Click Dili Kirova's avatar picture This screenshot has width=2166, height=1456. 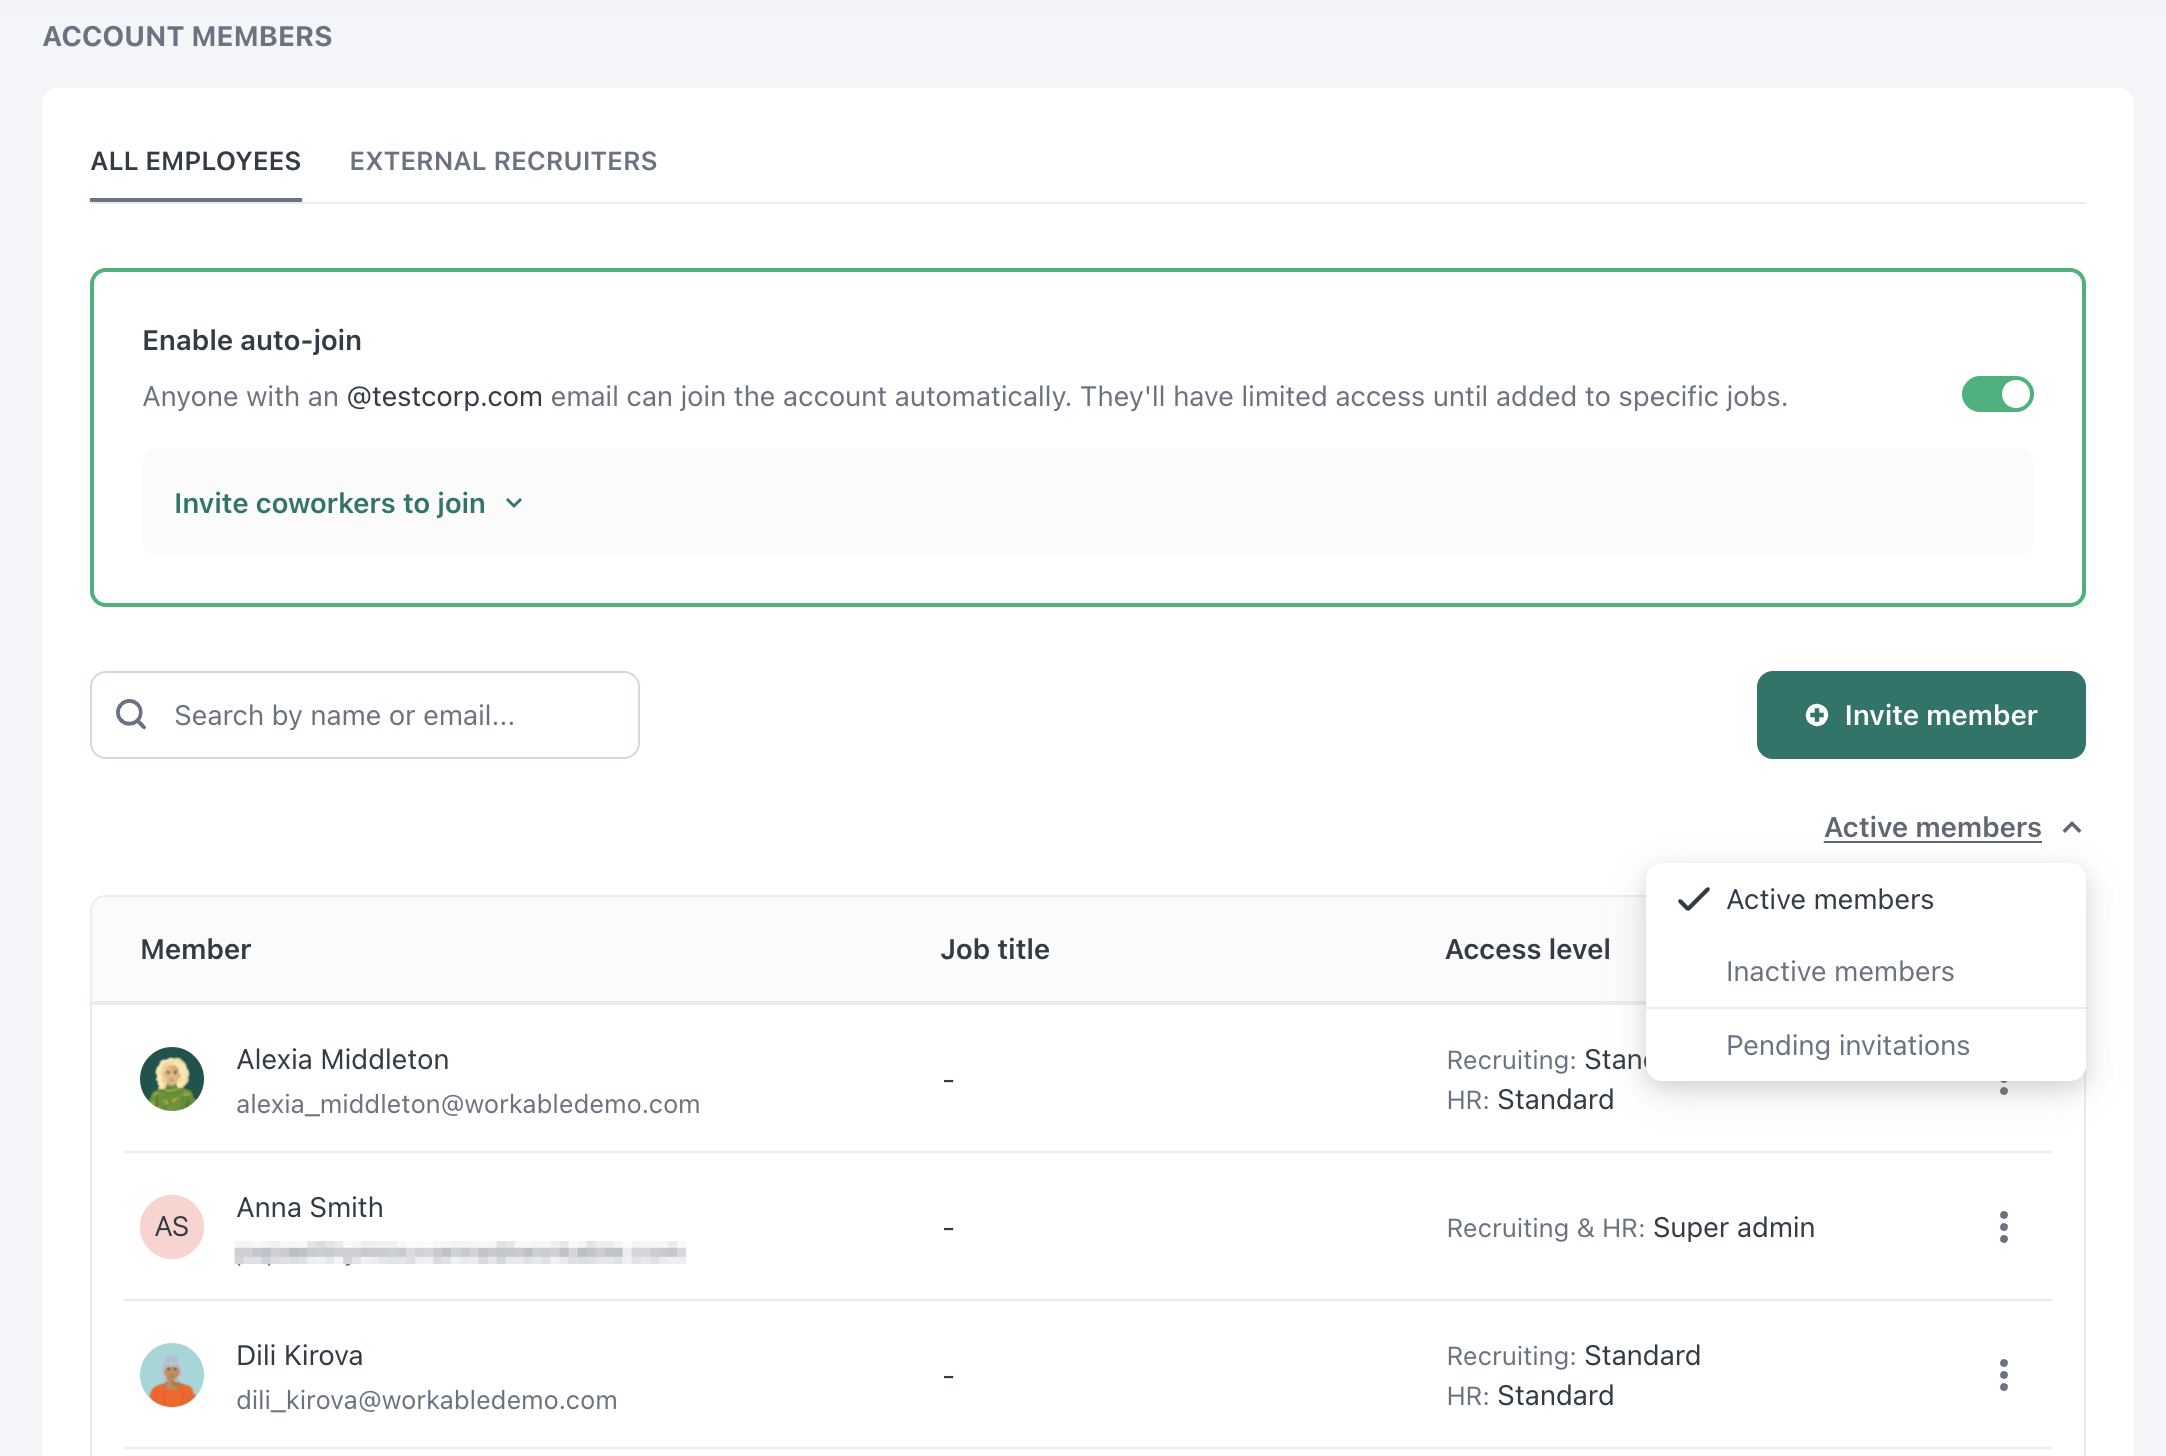[x=172, y=1375]
